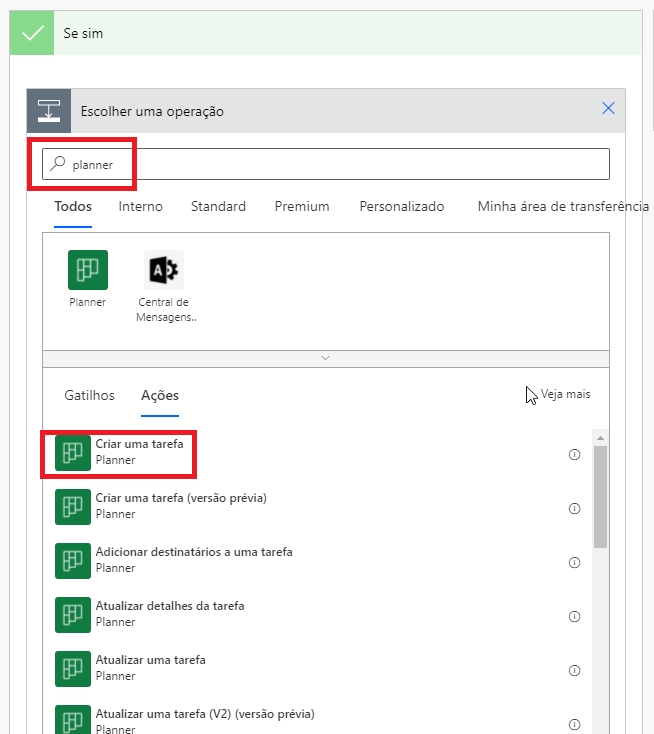Image resolution: width=654 pixels, height=734 pixels.
Task: Click the operation icon beside Escolher uma operação
Action: click(49, 111)
